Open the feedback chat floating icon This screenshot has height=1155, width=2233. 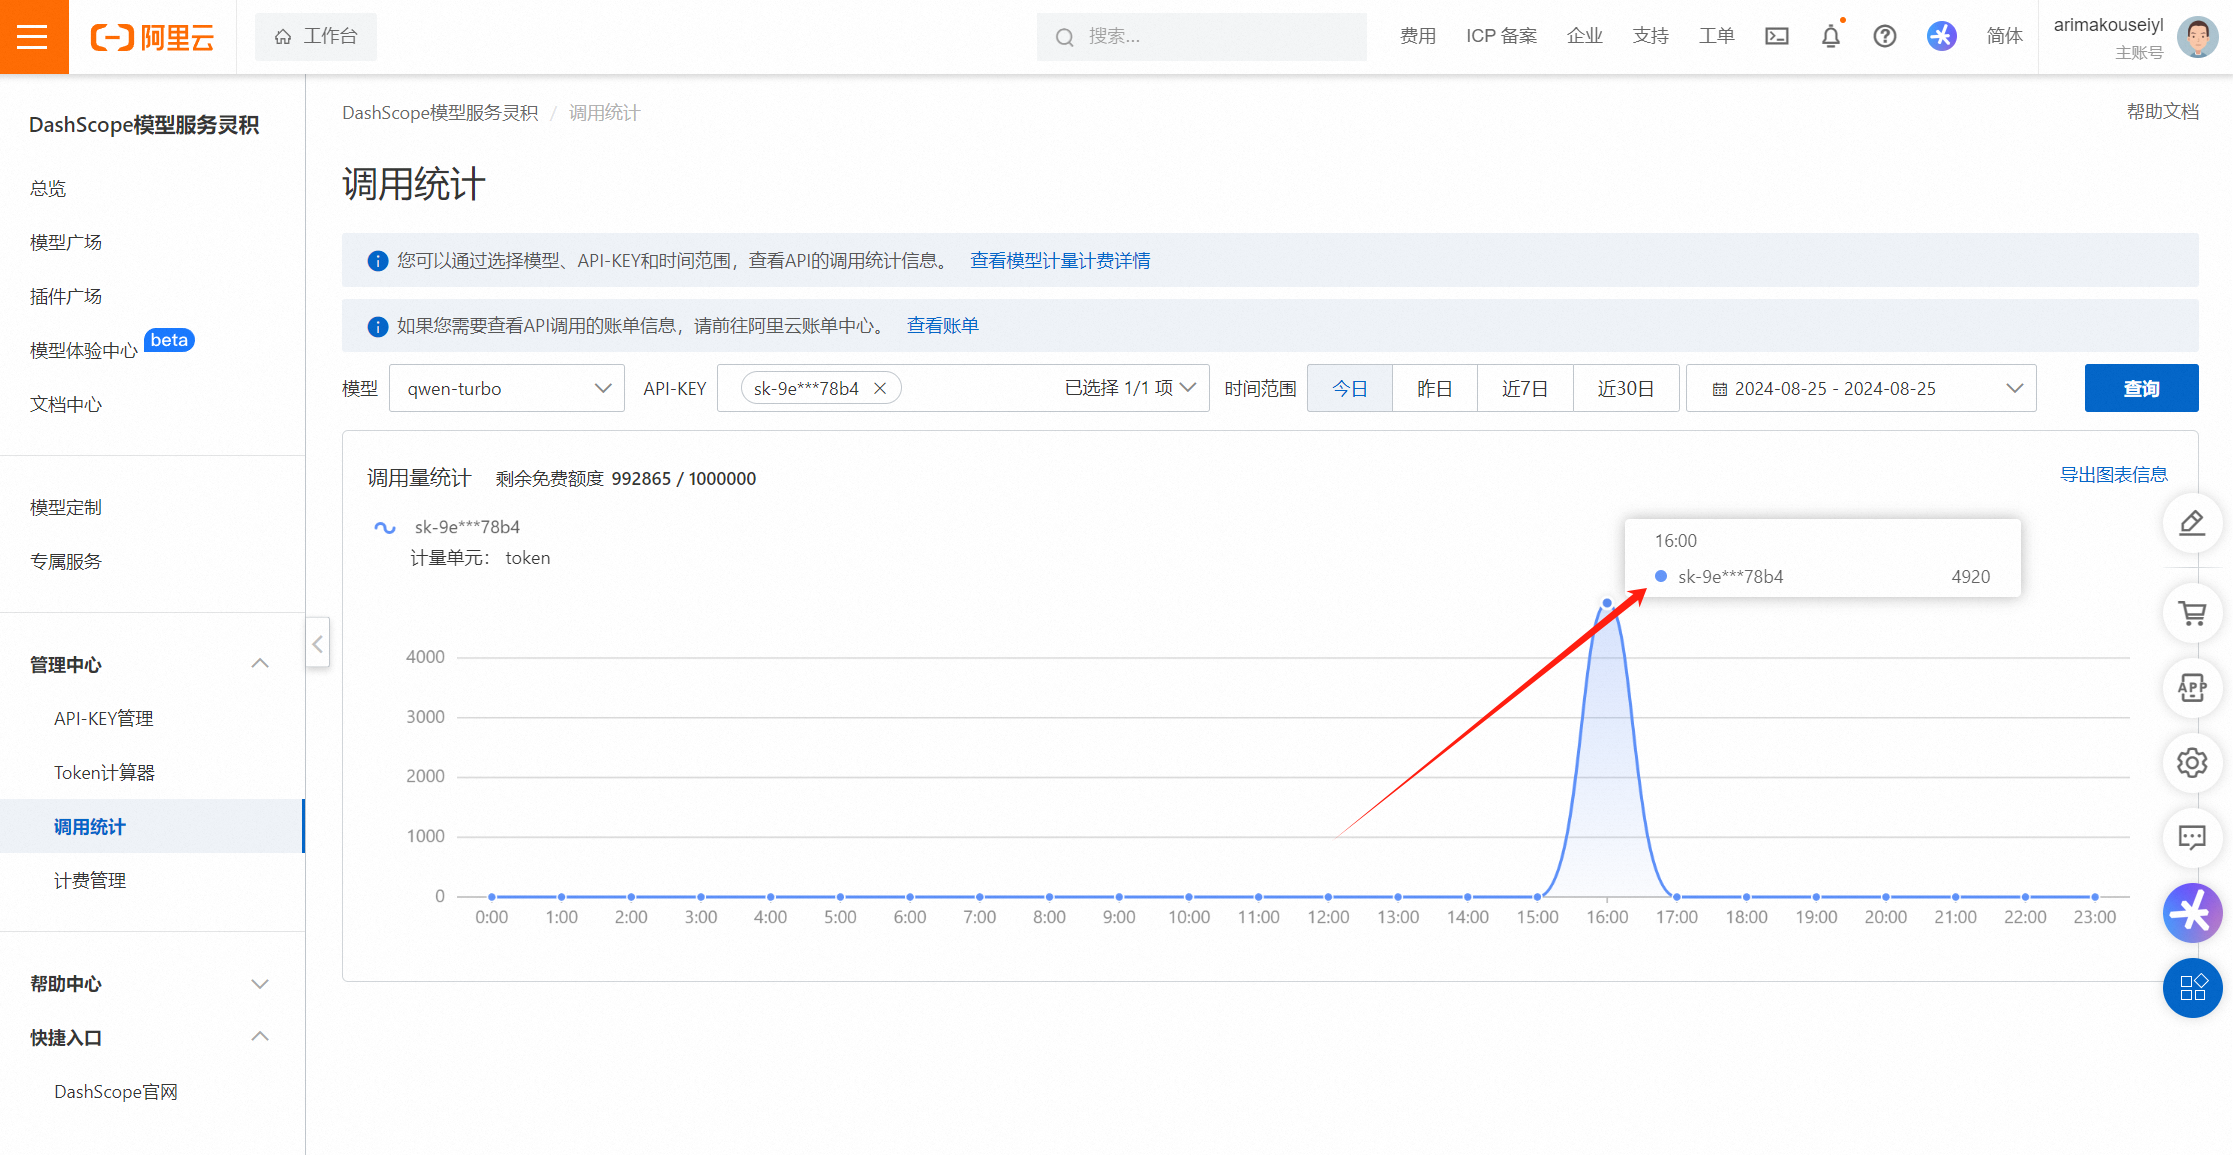pos(2192,838)
